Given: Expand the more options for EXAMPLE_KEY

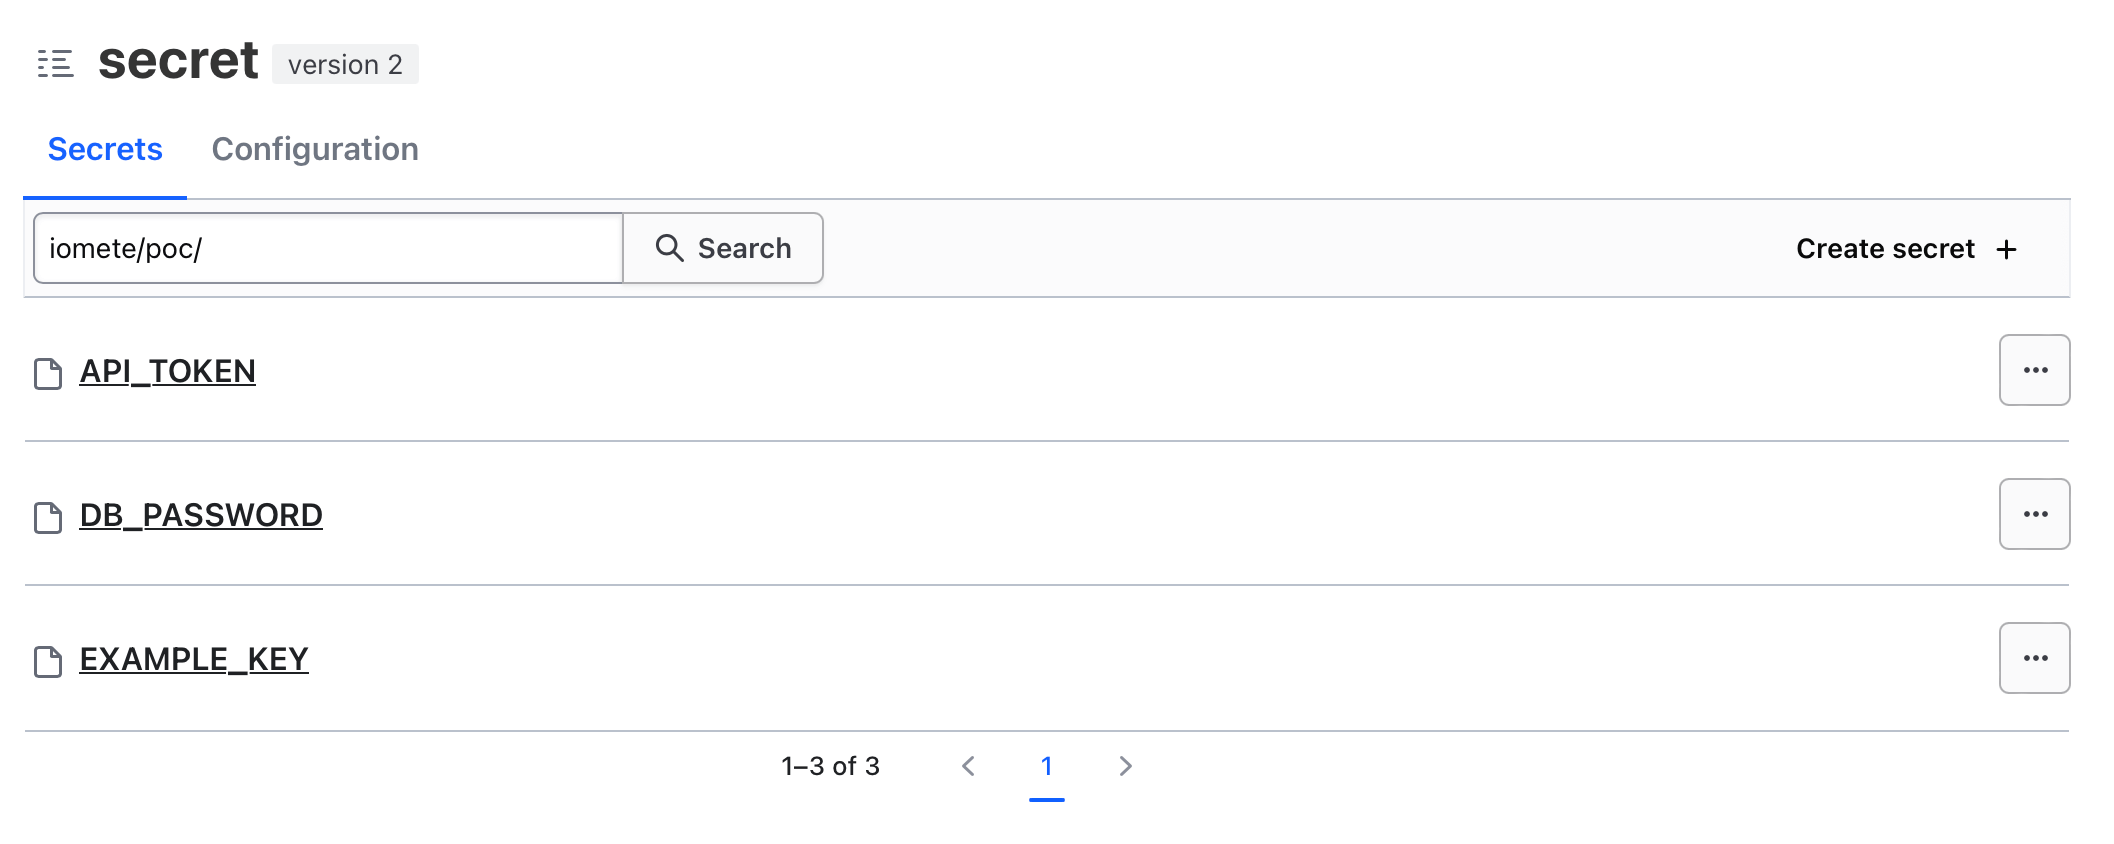Looking at the screenshot, I should tap(2035, 658).
